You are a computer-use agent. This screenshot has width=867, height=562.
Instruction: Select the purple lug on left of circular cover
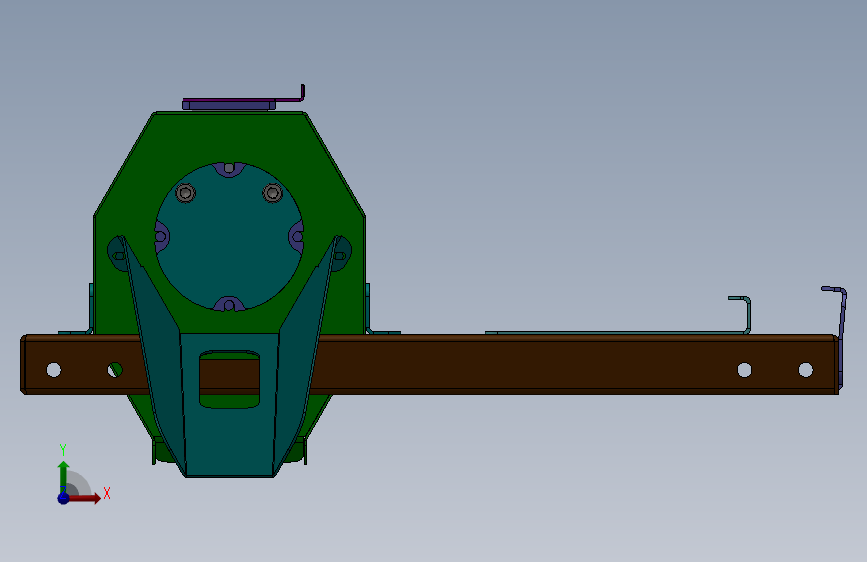(x=161, y=237)
